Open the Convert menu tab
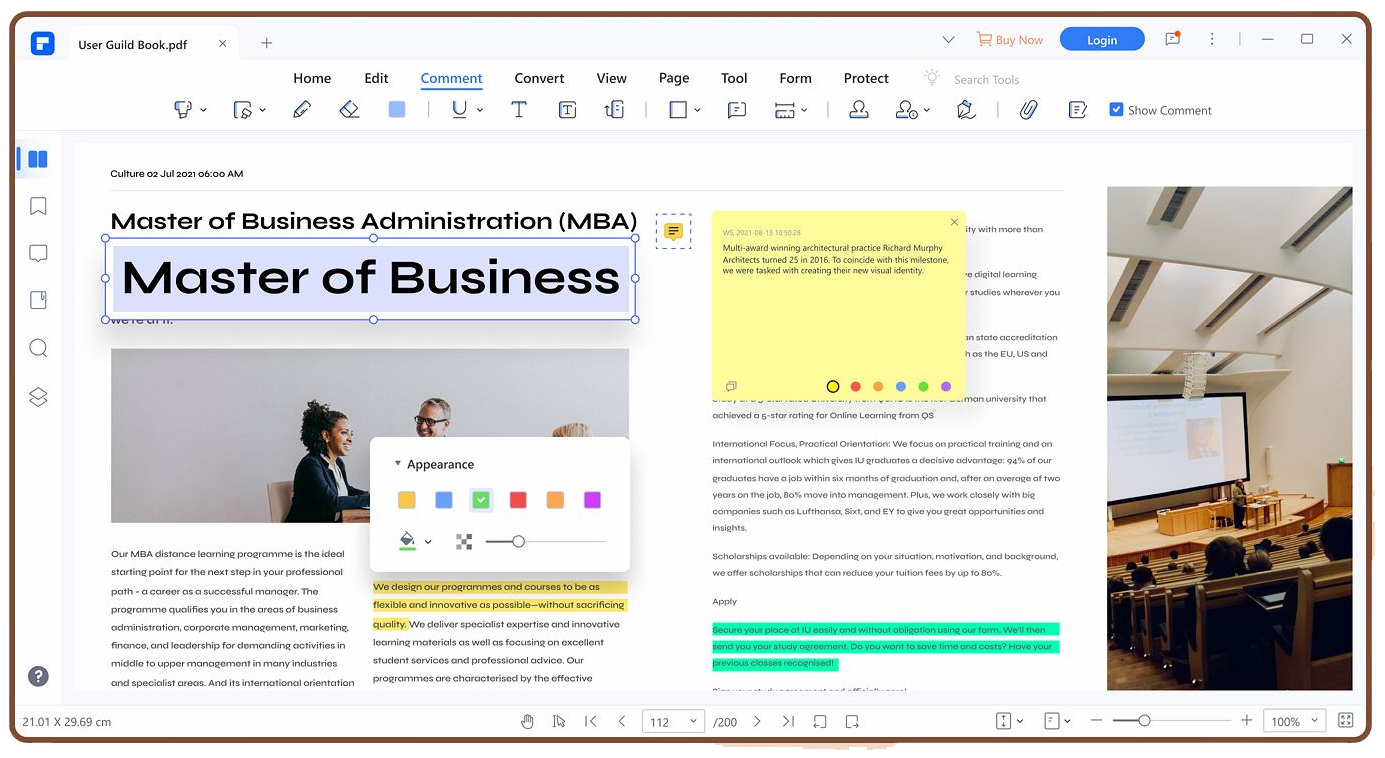 539,78
